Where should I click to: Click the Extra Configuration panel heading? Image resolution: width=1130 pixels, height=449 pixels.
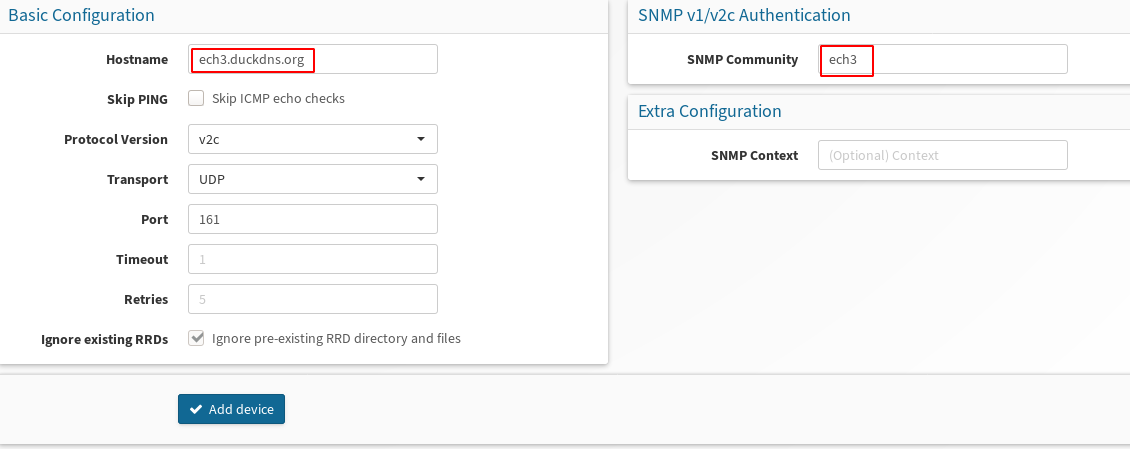pyautogui.click(x=710, y=111)
